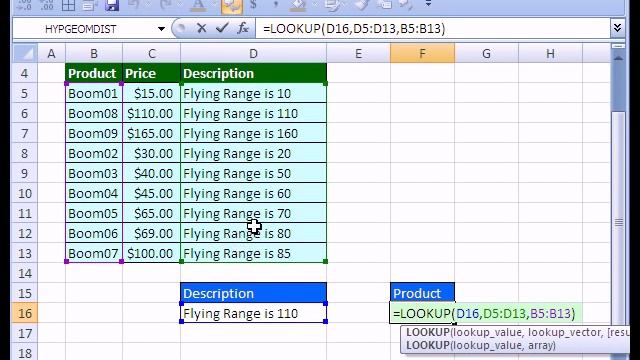Select column C header
Viewport: 640px width, 360px height.
click(151, 53)
